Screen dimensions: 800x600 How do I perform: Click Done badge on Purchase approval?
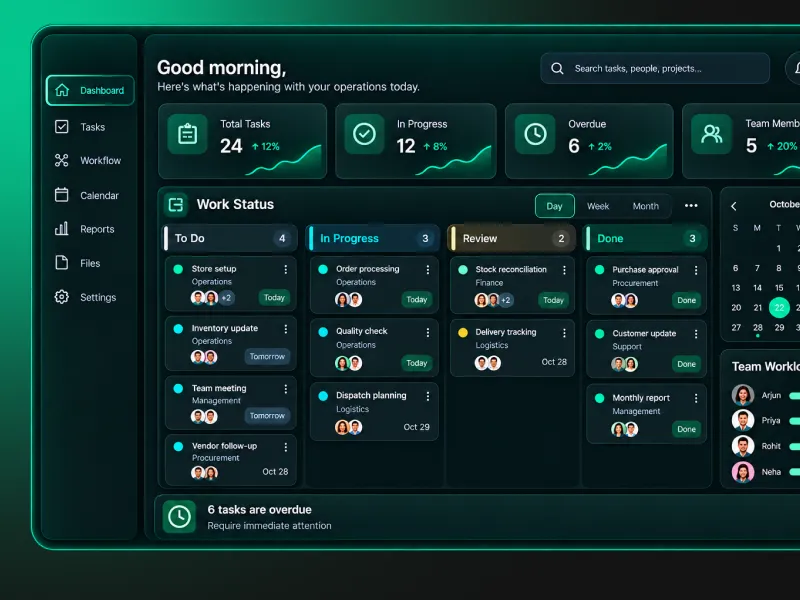tap(686, 300)
